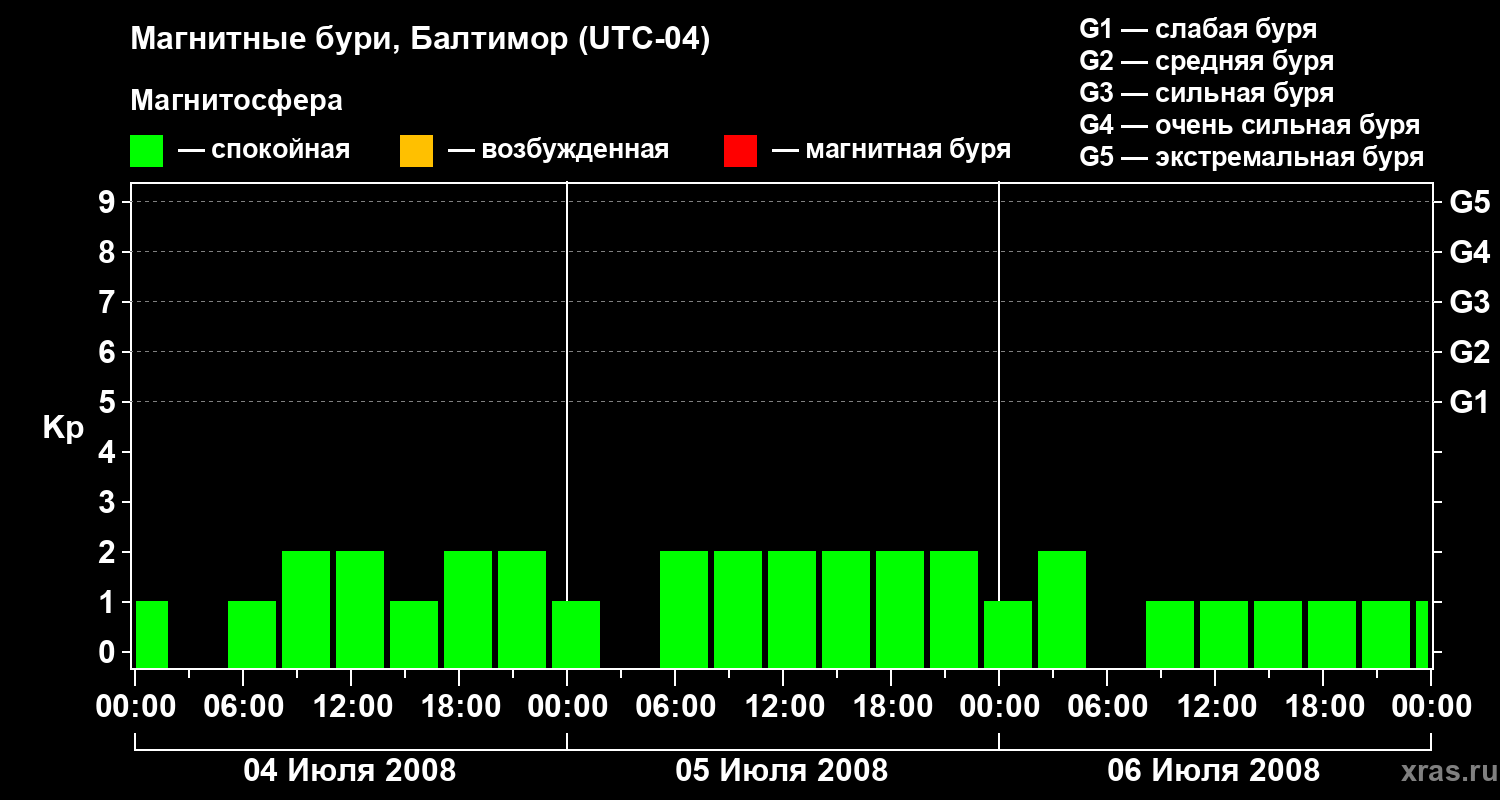1500x800 pixels.
Task: Click the right-axis label 'G3'
Action: [1469, 302]
